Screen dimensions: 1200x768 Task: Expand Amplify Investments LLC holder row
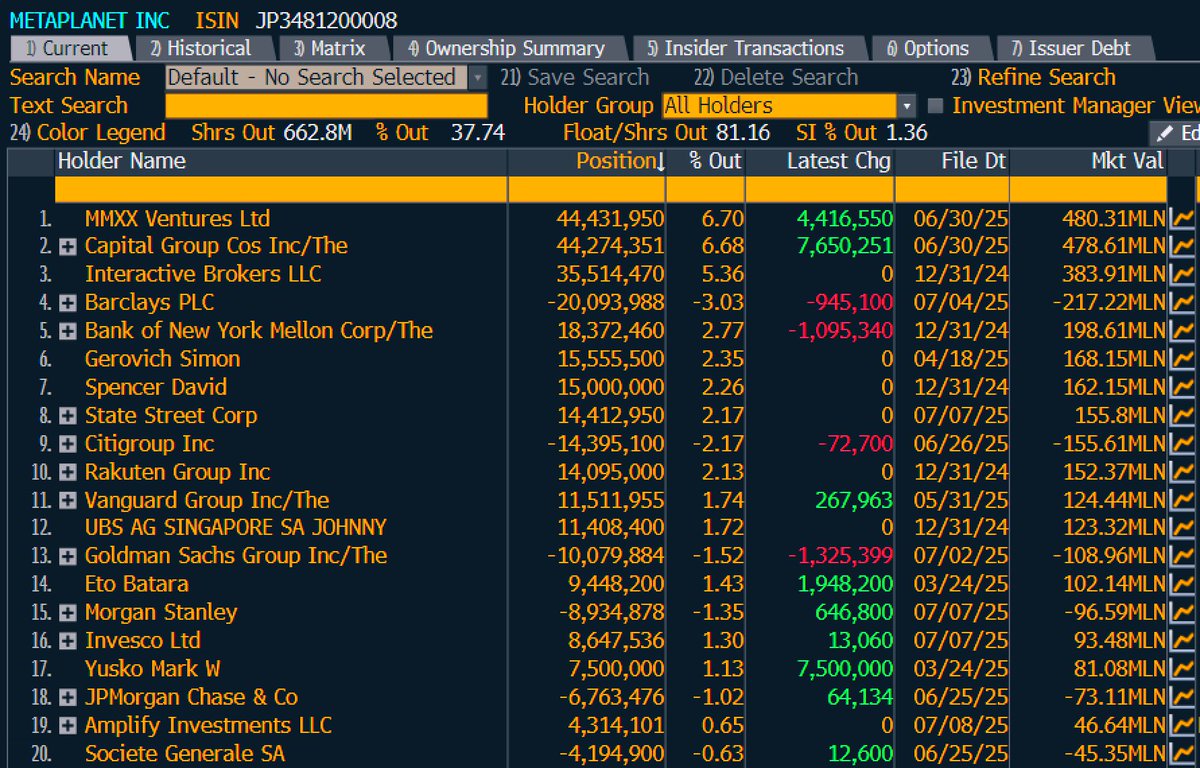click(x=68, y=726)
